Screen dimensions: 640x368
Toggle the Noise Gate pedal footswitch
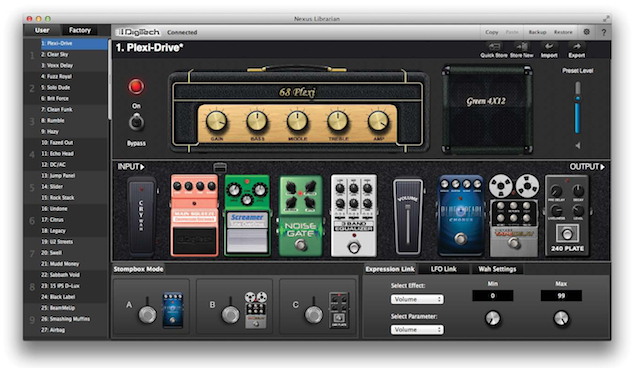click(301, 245)
